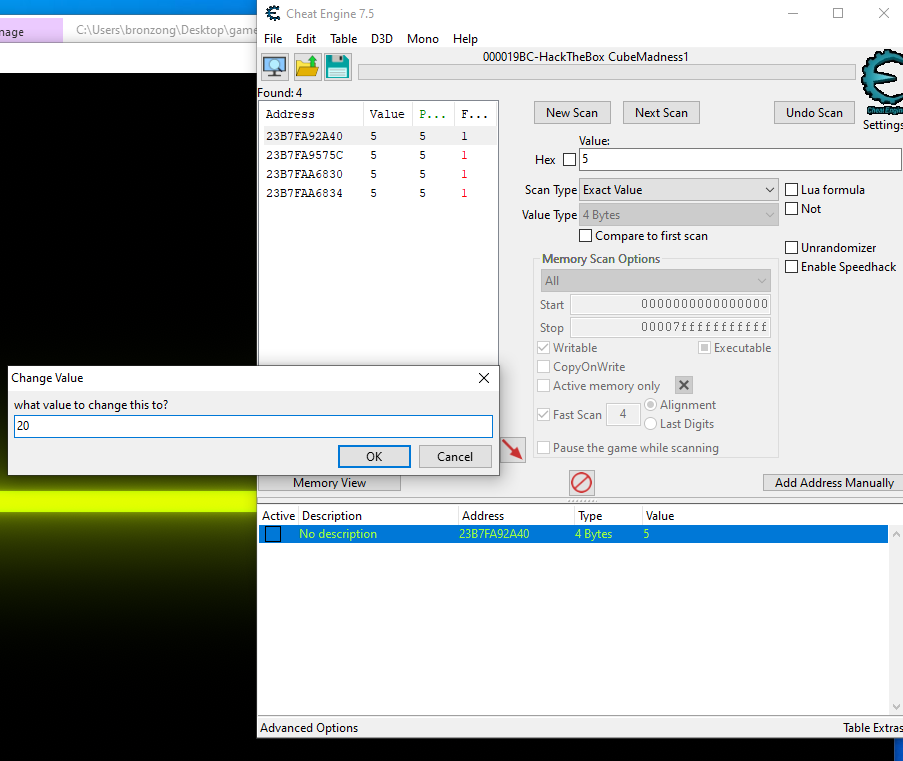
Task: Open the Table menu
Action: pyautogui.click(x=343, y=39)
